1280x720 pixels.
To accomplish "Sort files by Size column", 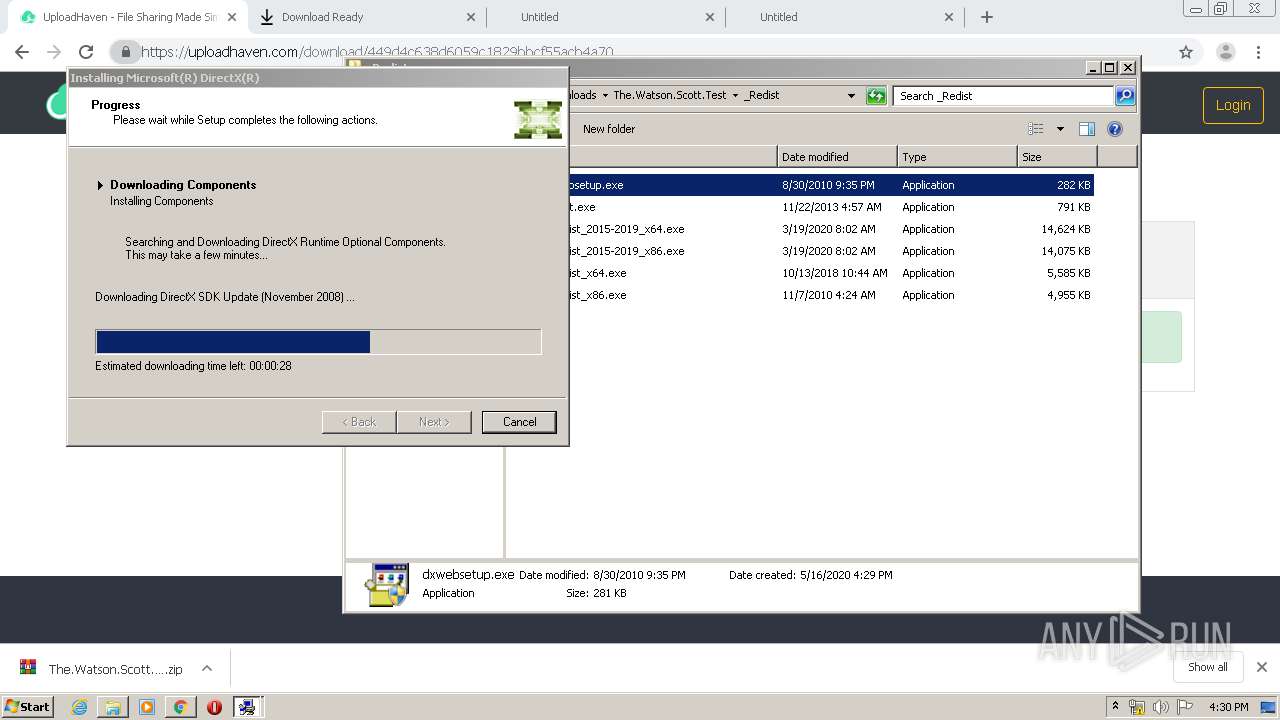I will pyautogui.click(x=1057, y=157).
